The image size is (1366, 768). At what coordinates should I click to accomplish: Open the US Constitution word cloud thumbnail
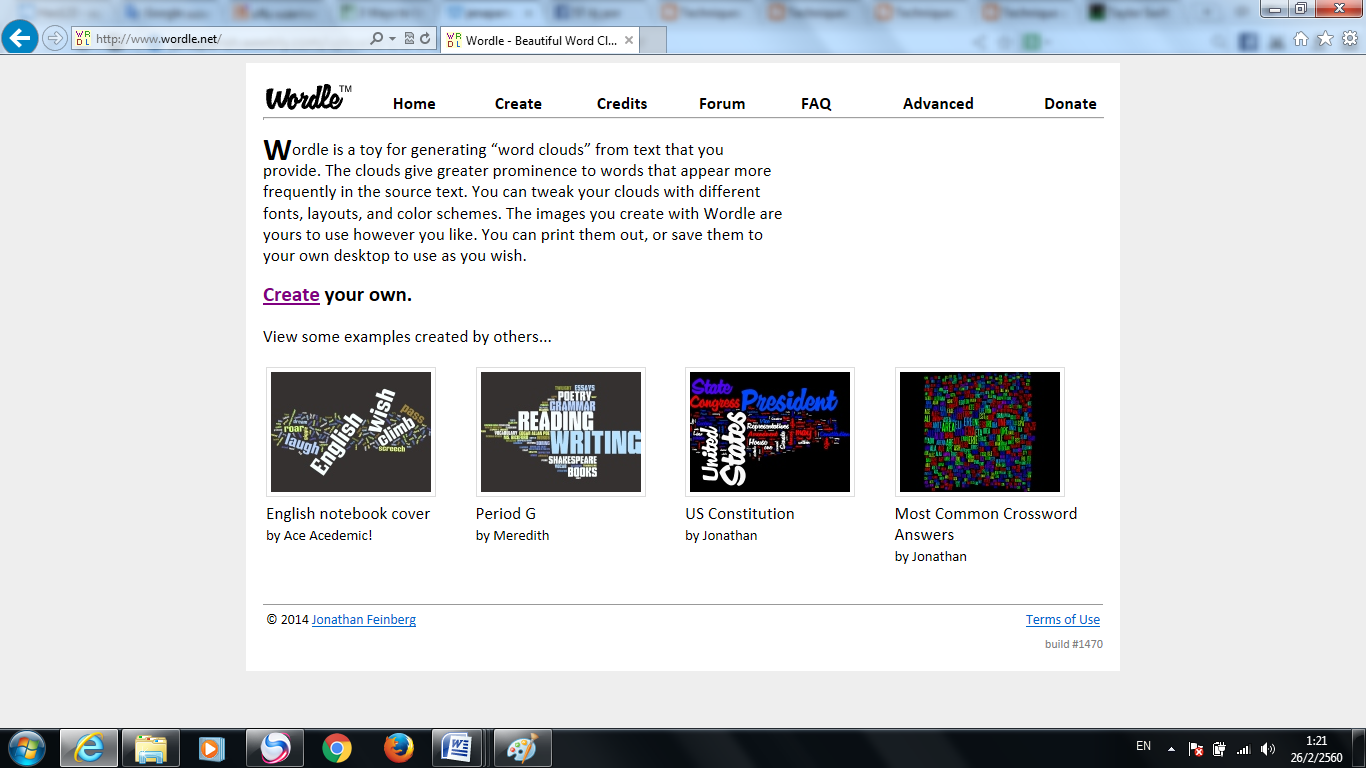point(770,432)
